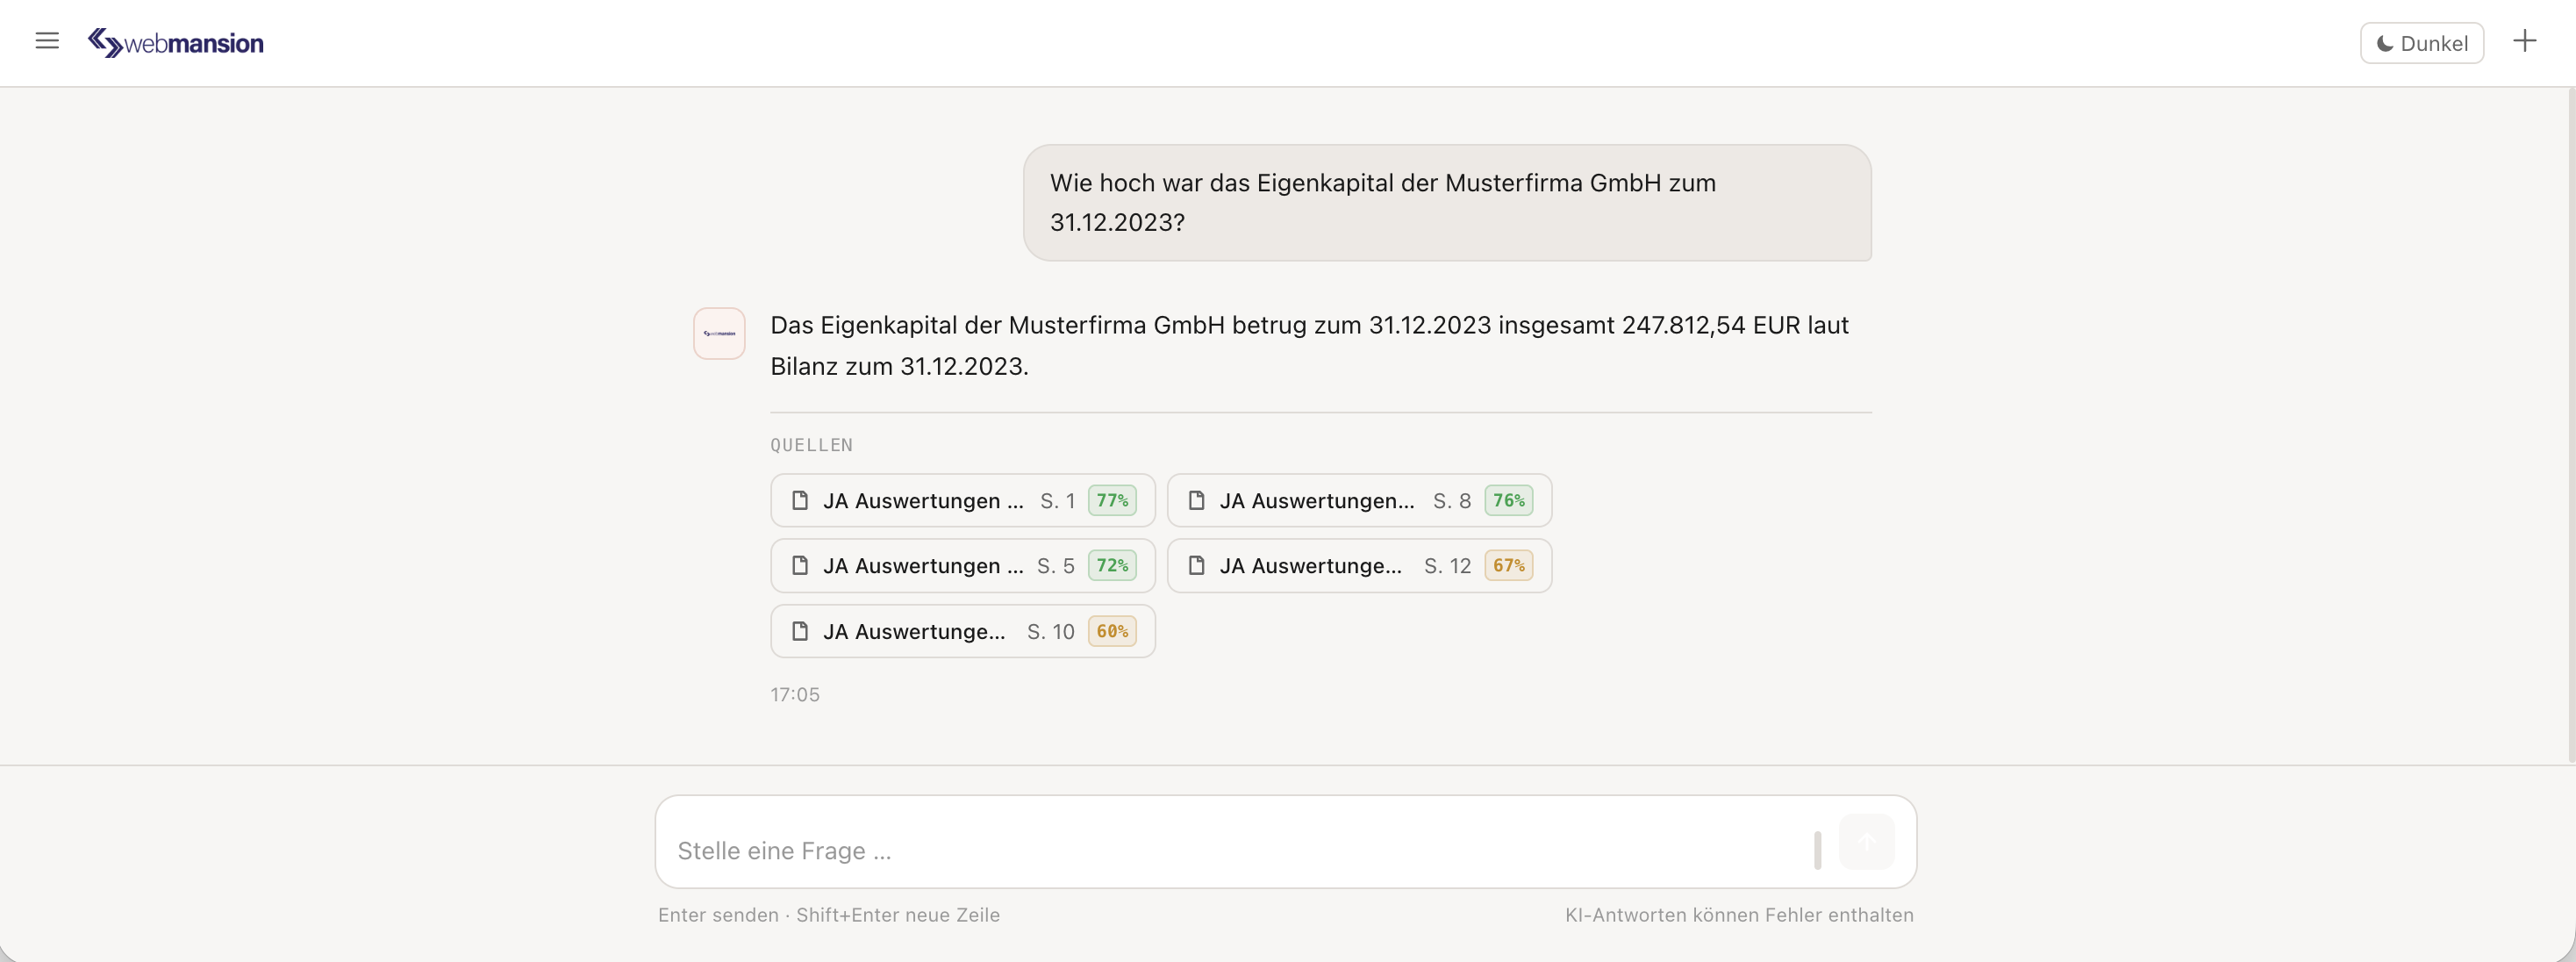Image resolution: width=2576 pixels, height=962 pixels.
Task: Click the user question bubble
Action: [x=1447, y=203]
